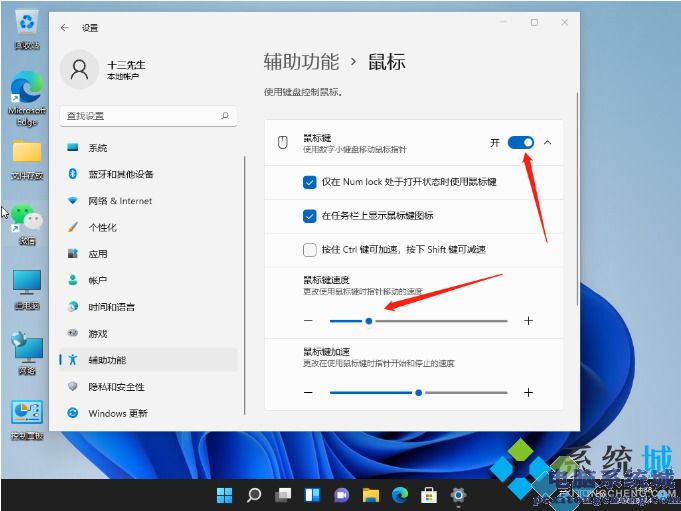The width and height of the screenshot is (681, 511).
Task: Open 隐私和安全性 settings category
Action: tap(148, 386)
